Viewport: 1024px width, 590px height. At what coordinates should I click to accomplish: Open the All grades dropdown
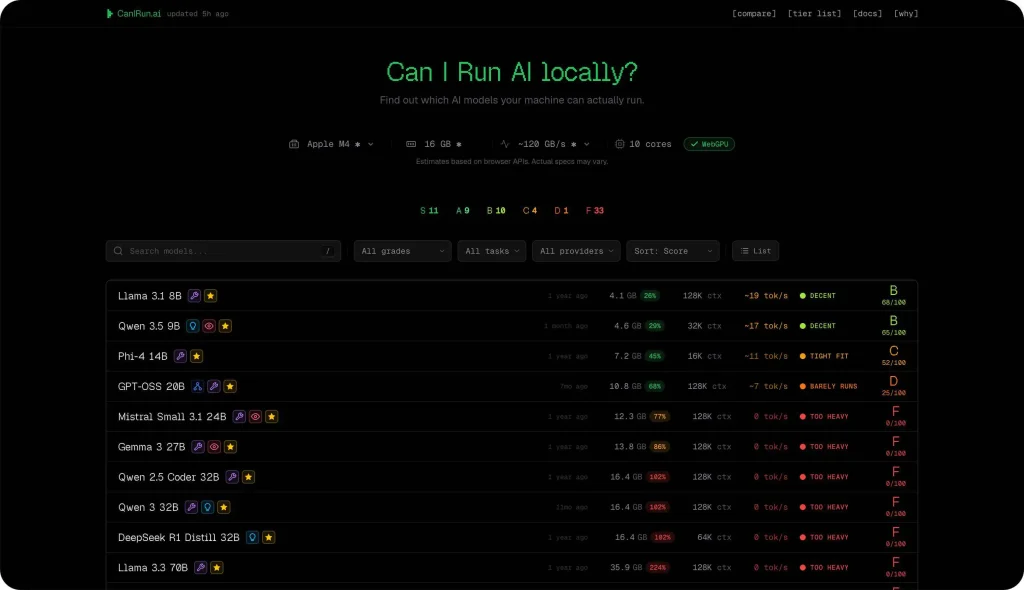click(402, 251)
